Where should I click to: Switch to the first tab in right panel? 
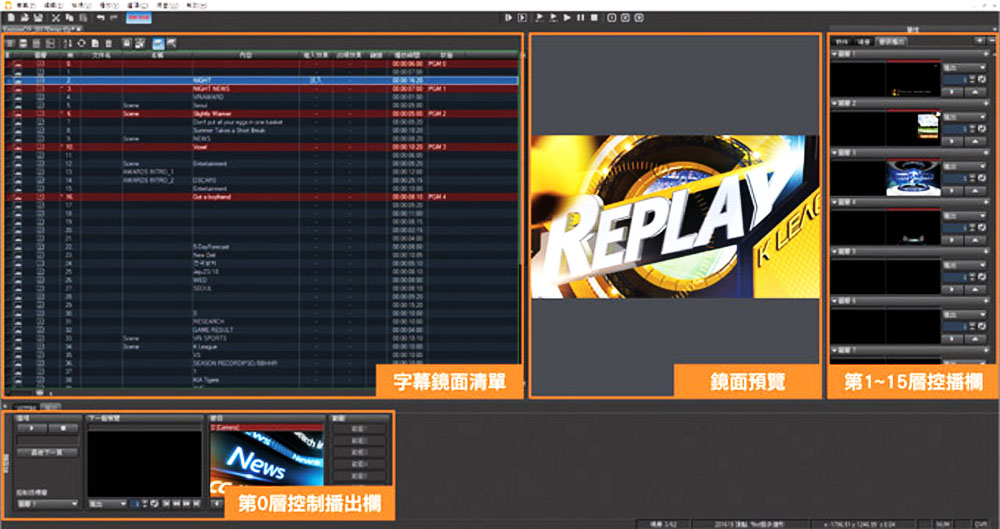[x=842, y=42]
